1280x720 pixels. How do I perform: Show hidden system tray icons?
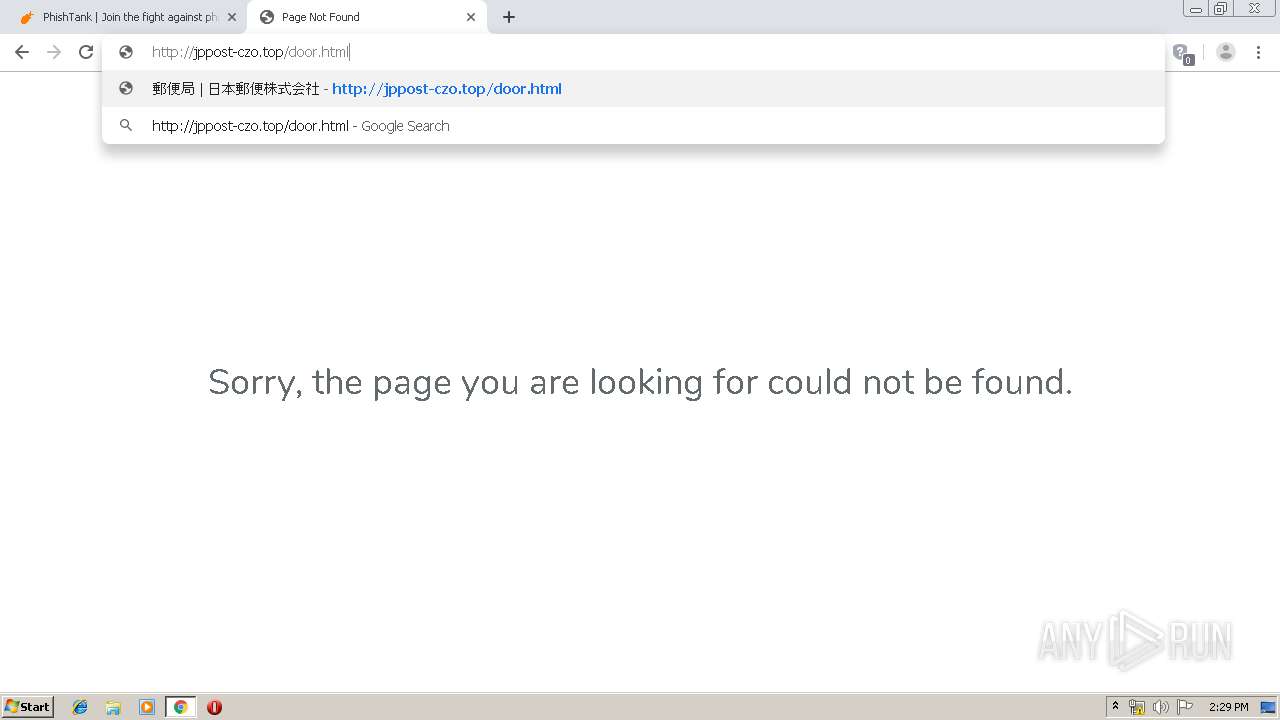point(1115,707)
